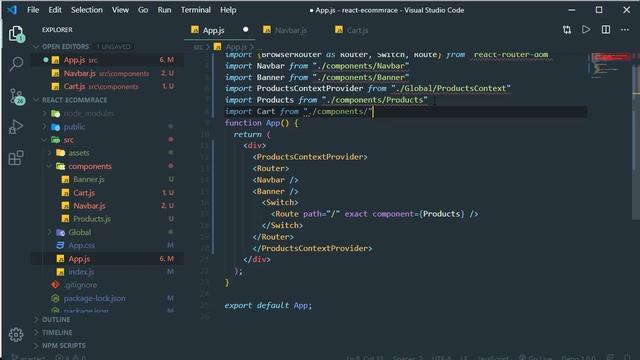Image resolution: width=640 pixels, height=360 pixels.
Task: Open the File menu
Action: coord(33,10)
